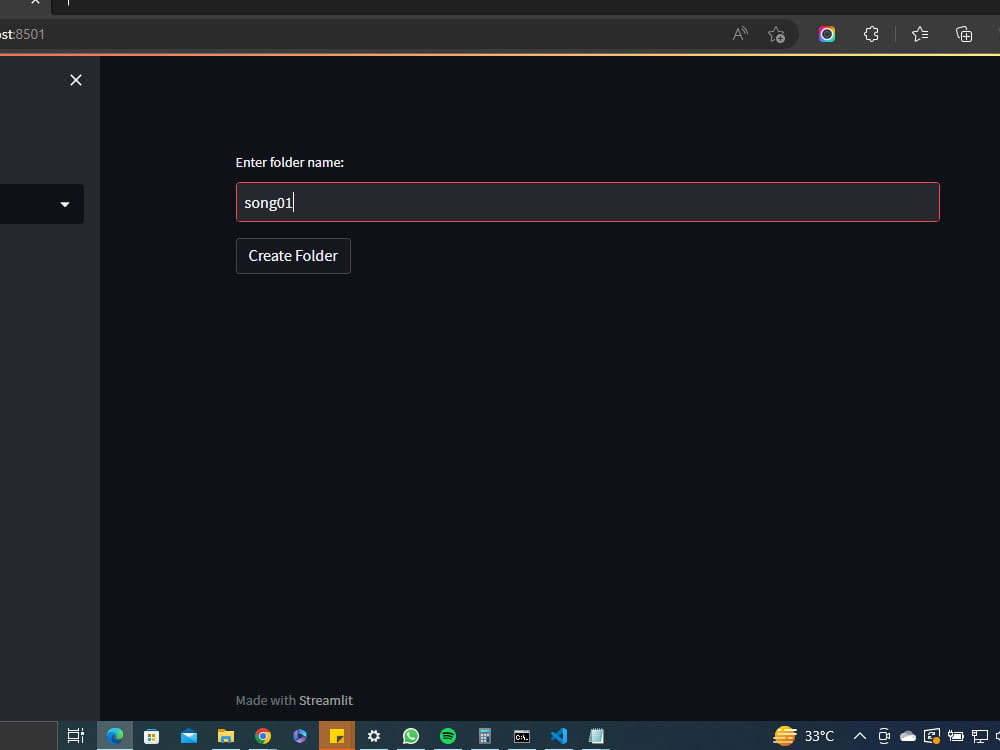Open Task View on the taskbar
The height and width of the screenshot is (750, 1000).
76,736
